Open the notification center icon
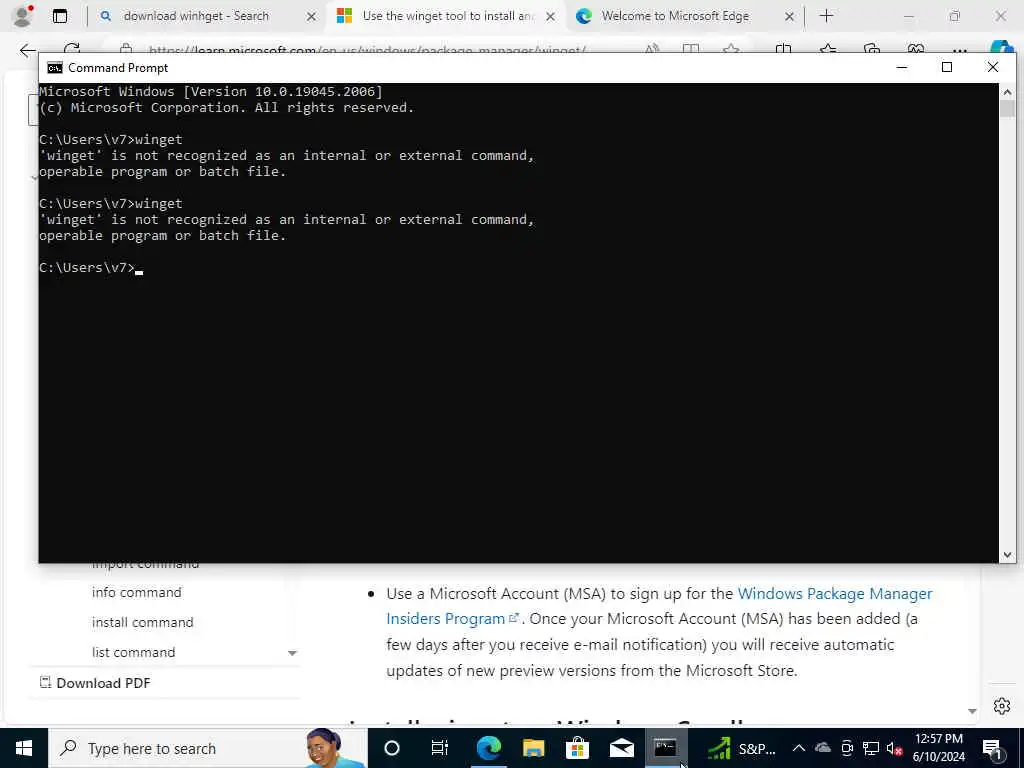Viewport: 1024px width, 768px height. 993,749
